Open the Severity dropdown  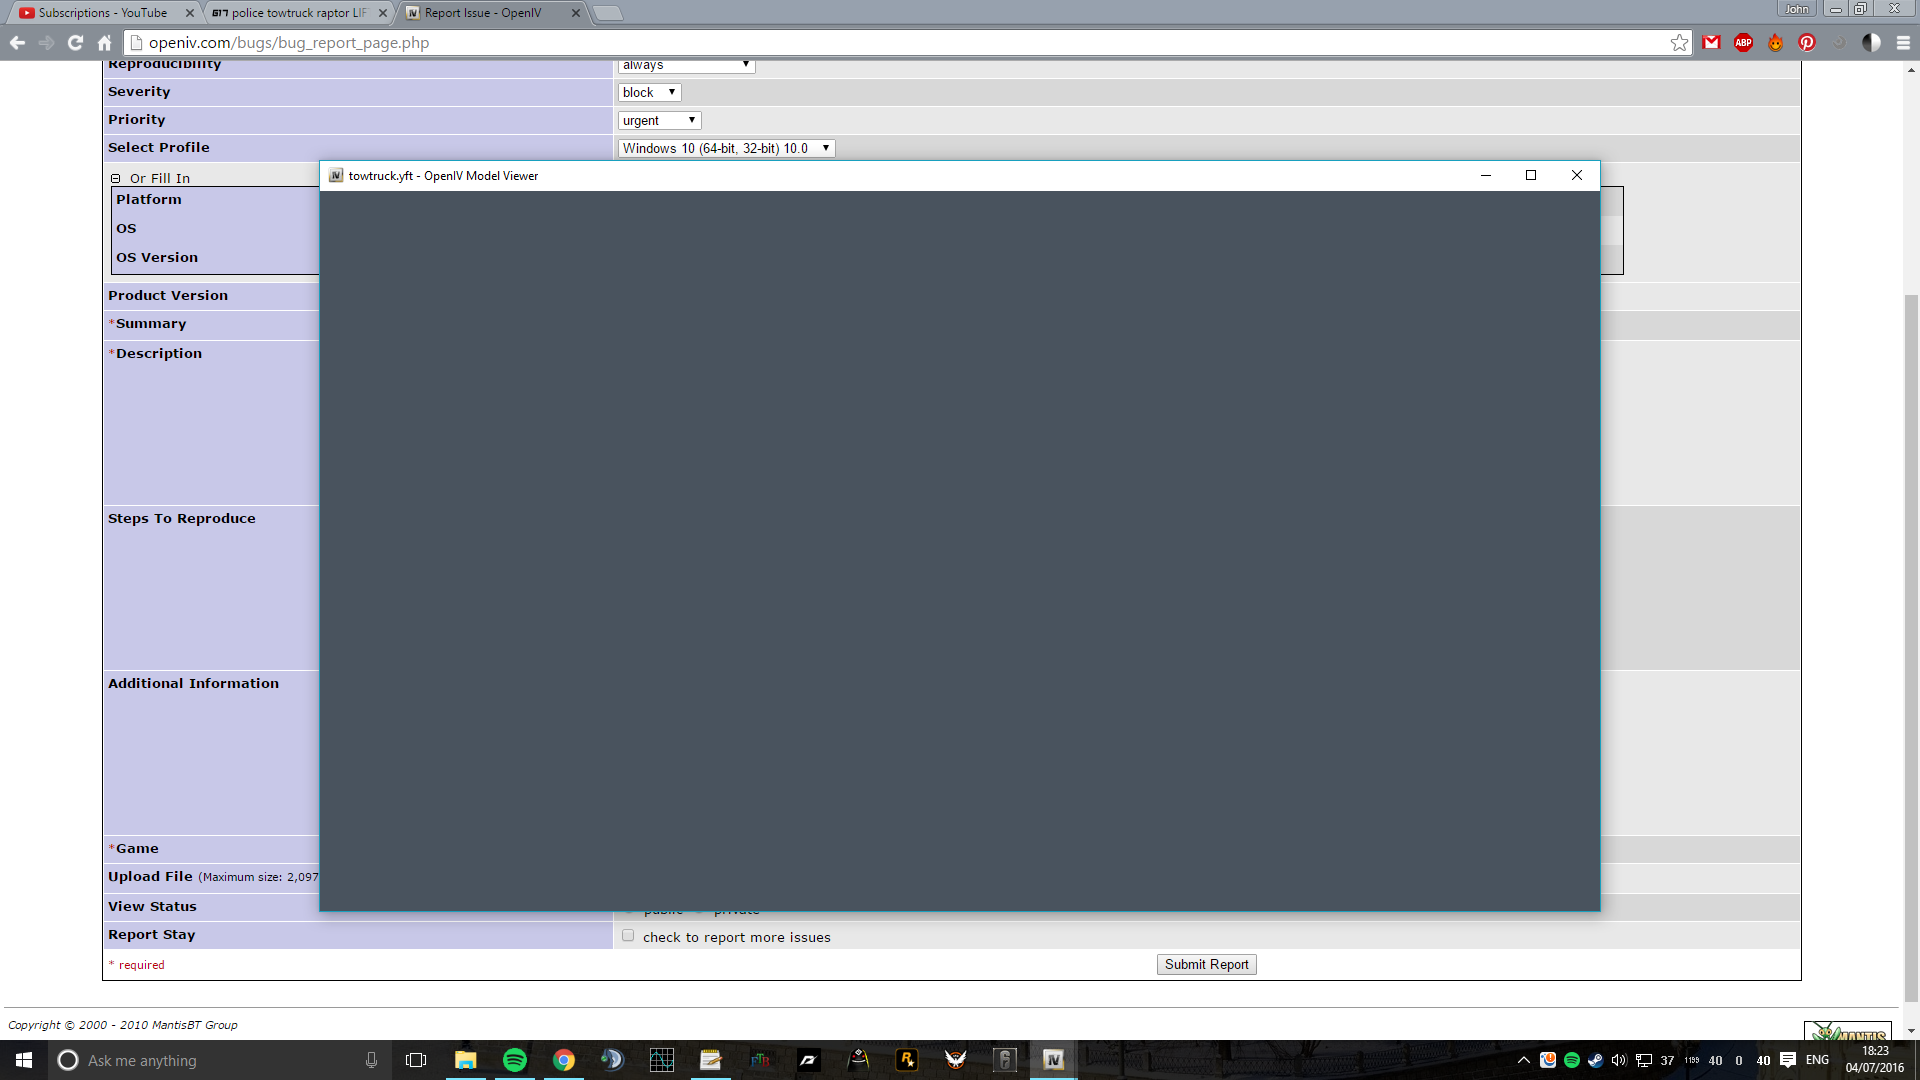coord(649,92)
